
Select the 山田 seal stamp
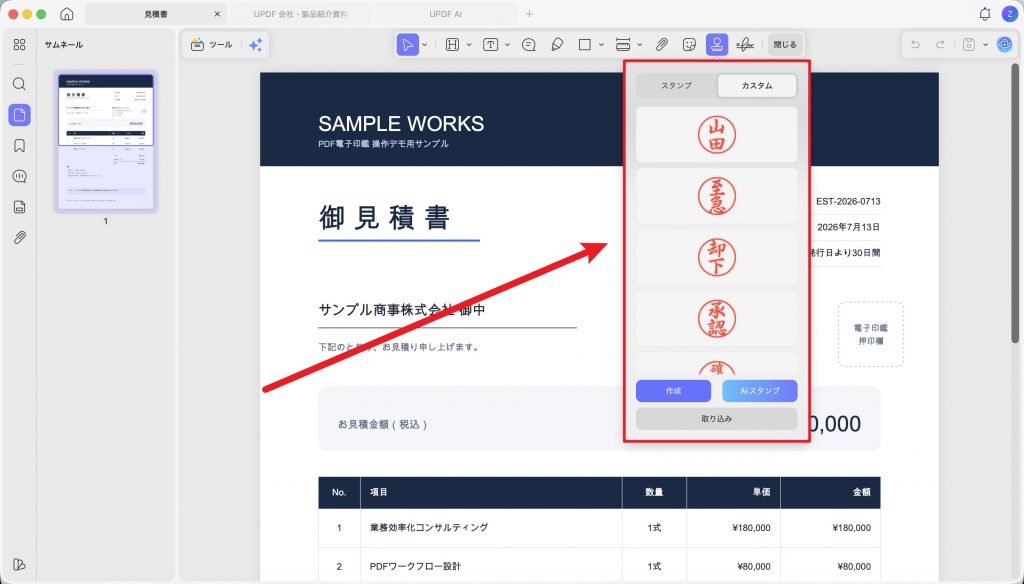point(716,135)
